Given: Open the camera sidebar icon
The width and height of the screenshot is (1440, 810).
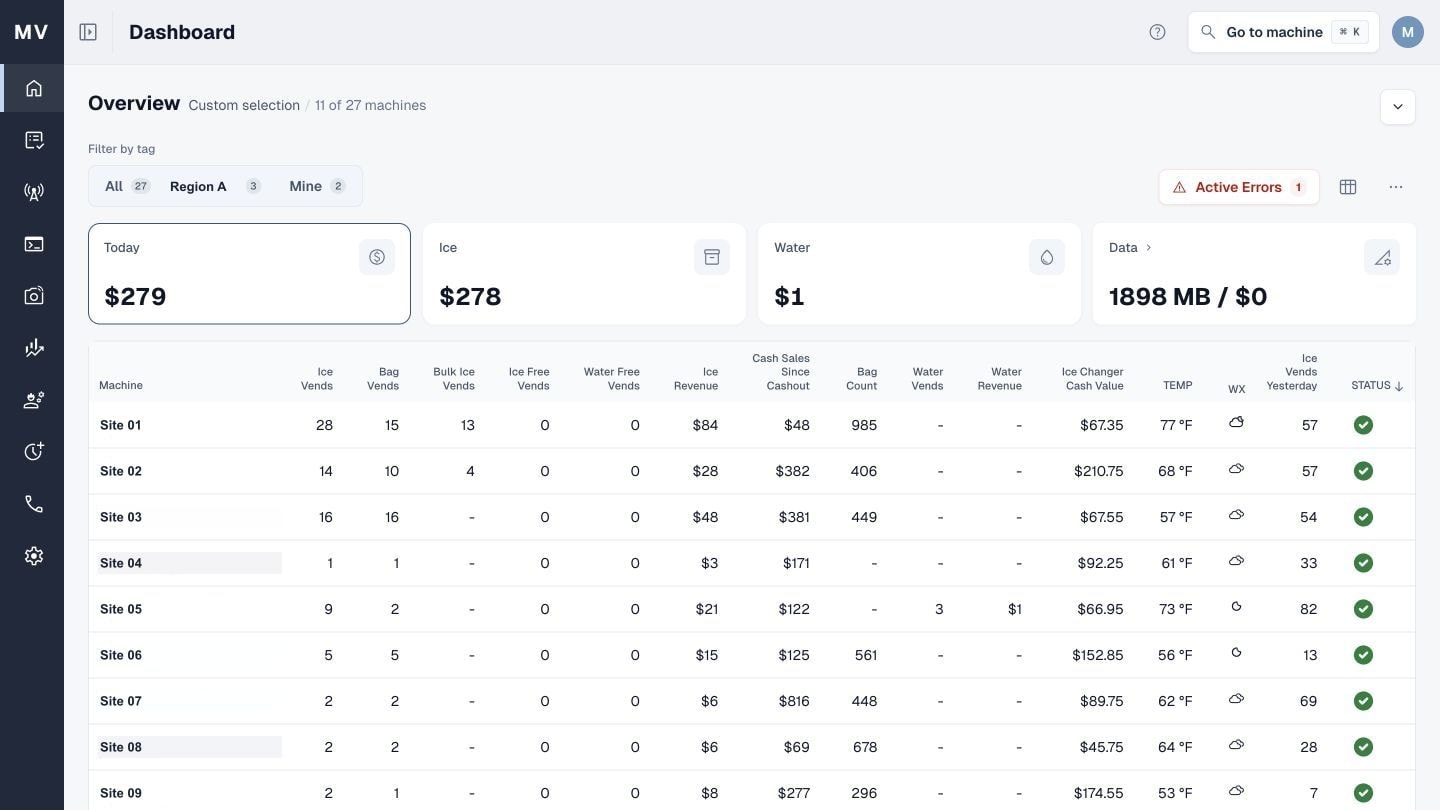Looking at the screenshot, I should [x=34, y=296].
